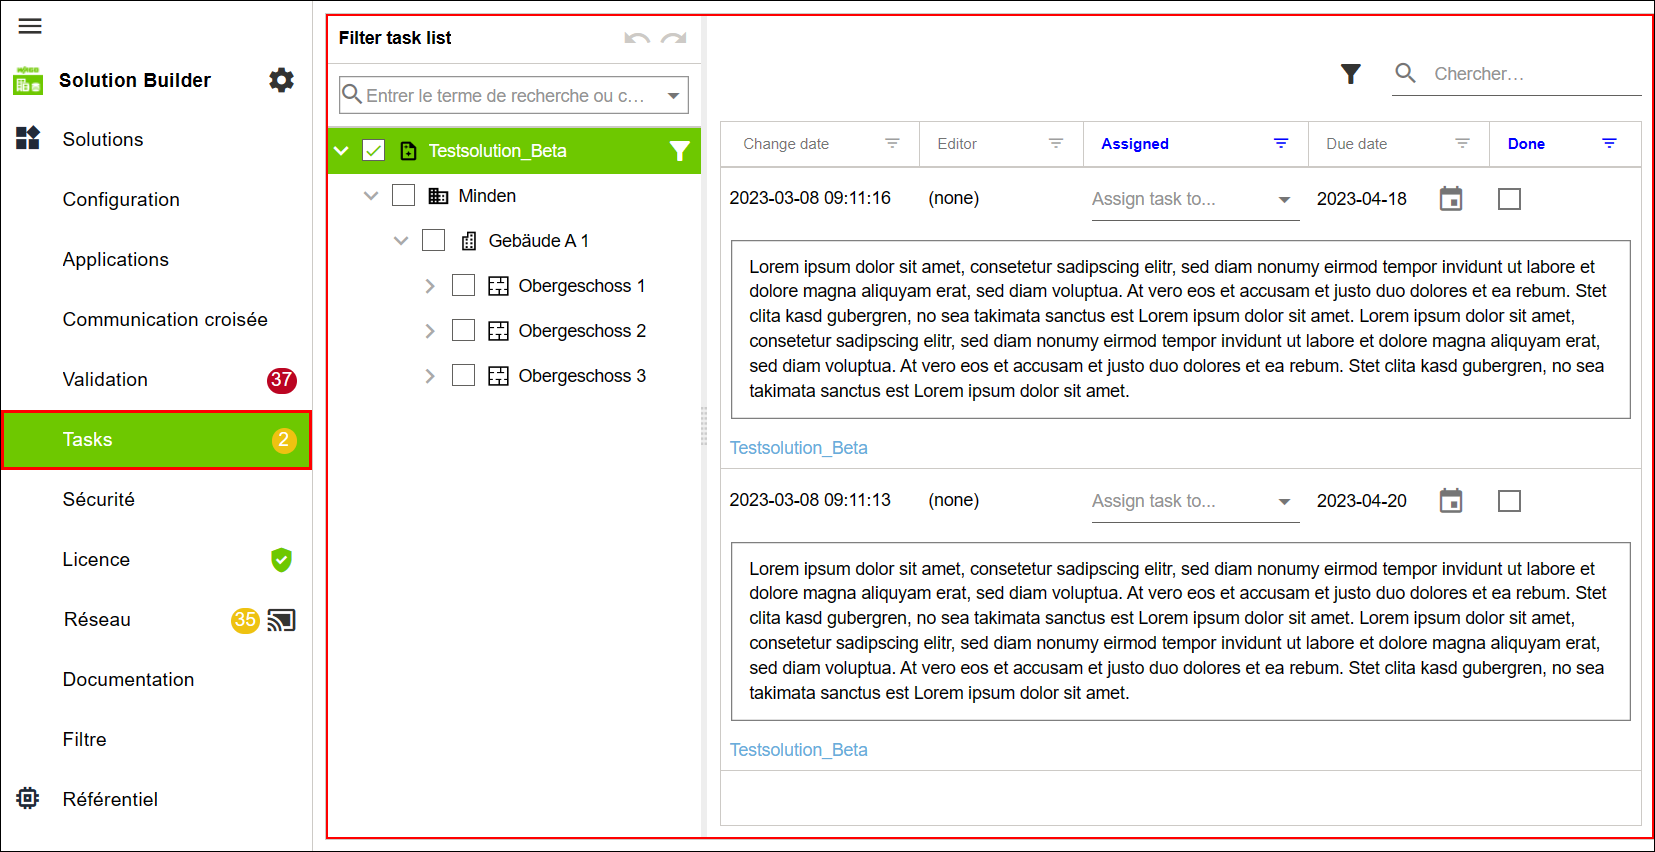Screen dimensions: 1655x852
Task: Sort by the Change date column header
Action: pos(786,144)
